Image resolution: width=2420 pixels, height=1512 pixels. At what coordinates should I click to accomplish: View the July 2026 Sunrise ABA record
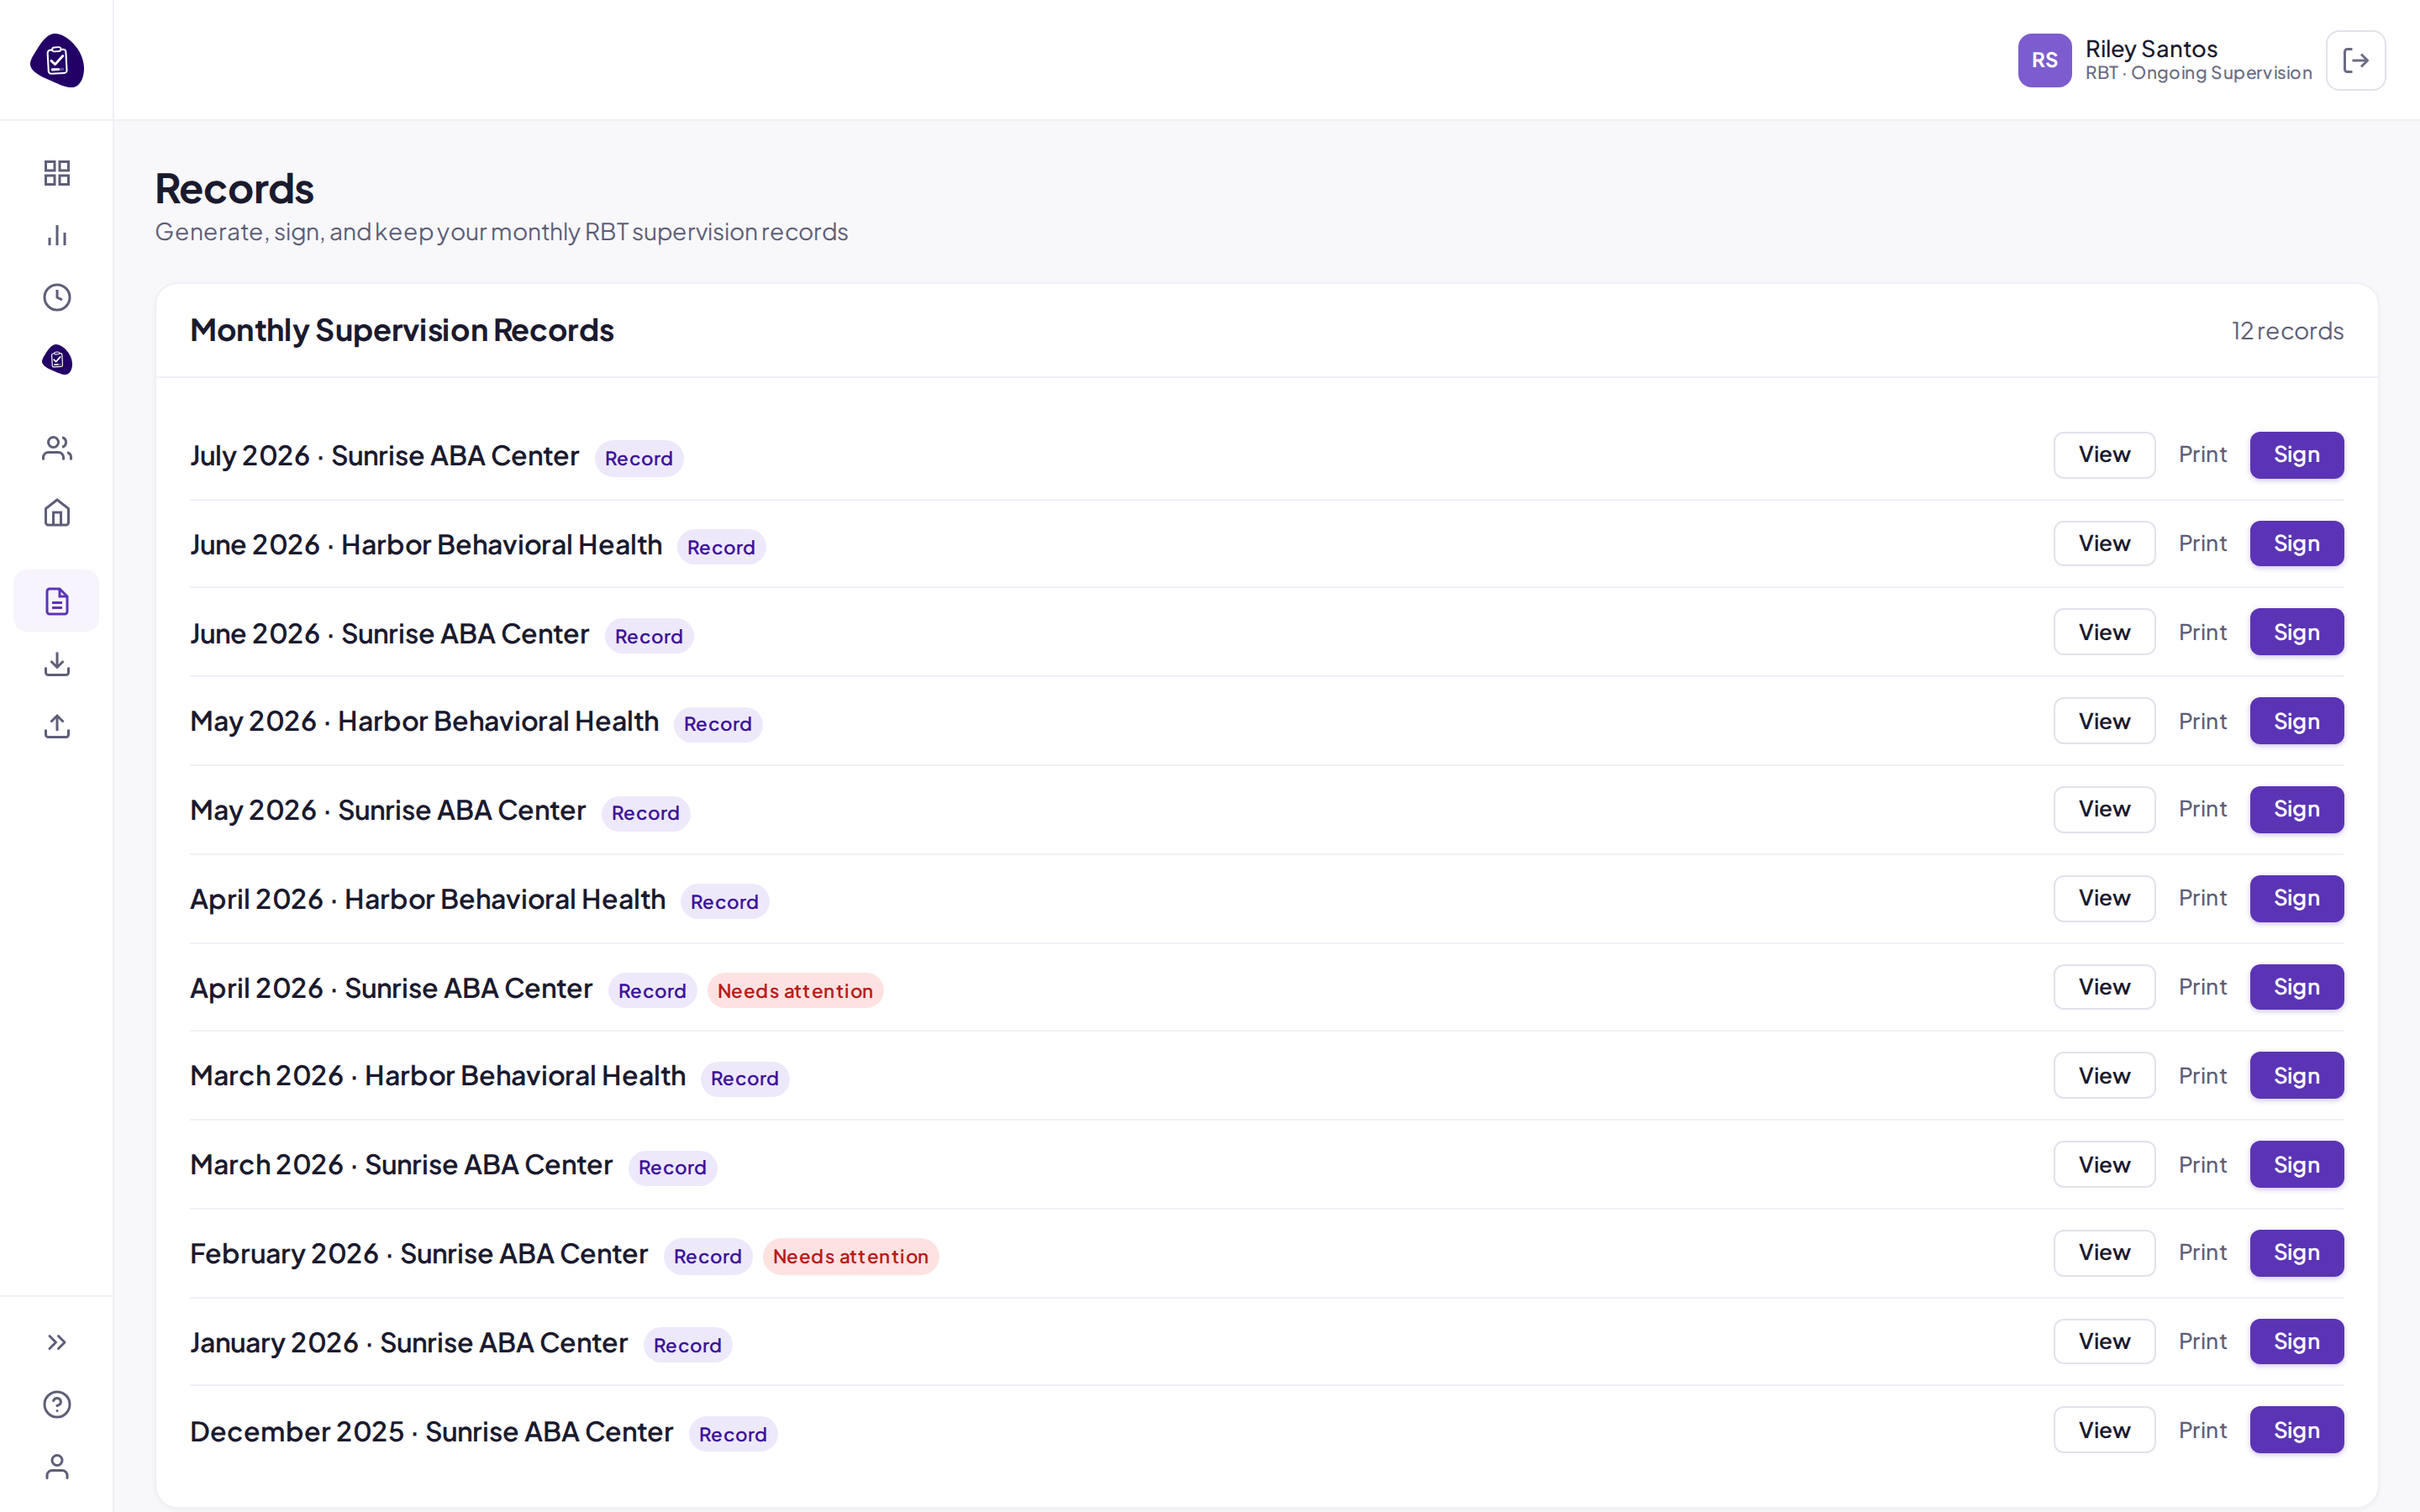click(2104, 455)
